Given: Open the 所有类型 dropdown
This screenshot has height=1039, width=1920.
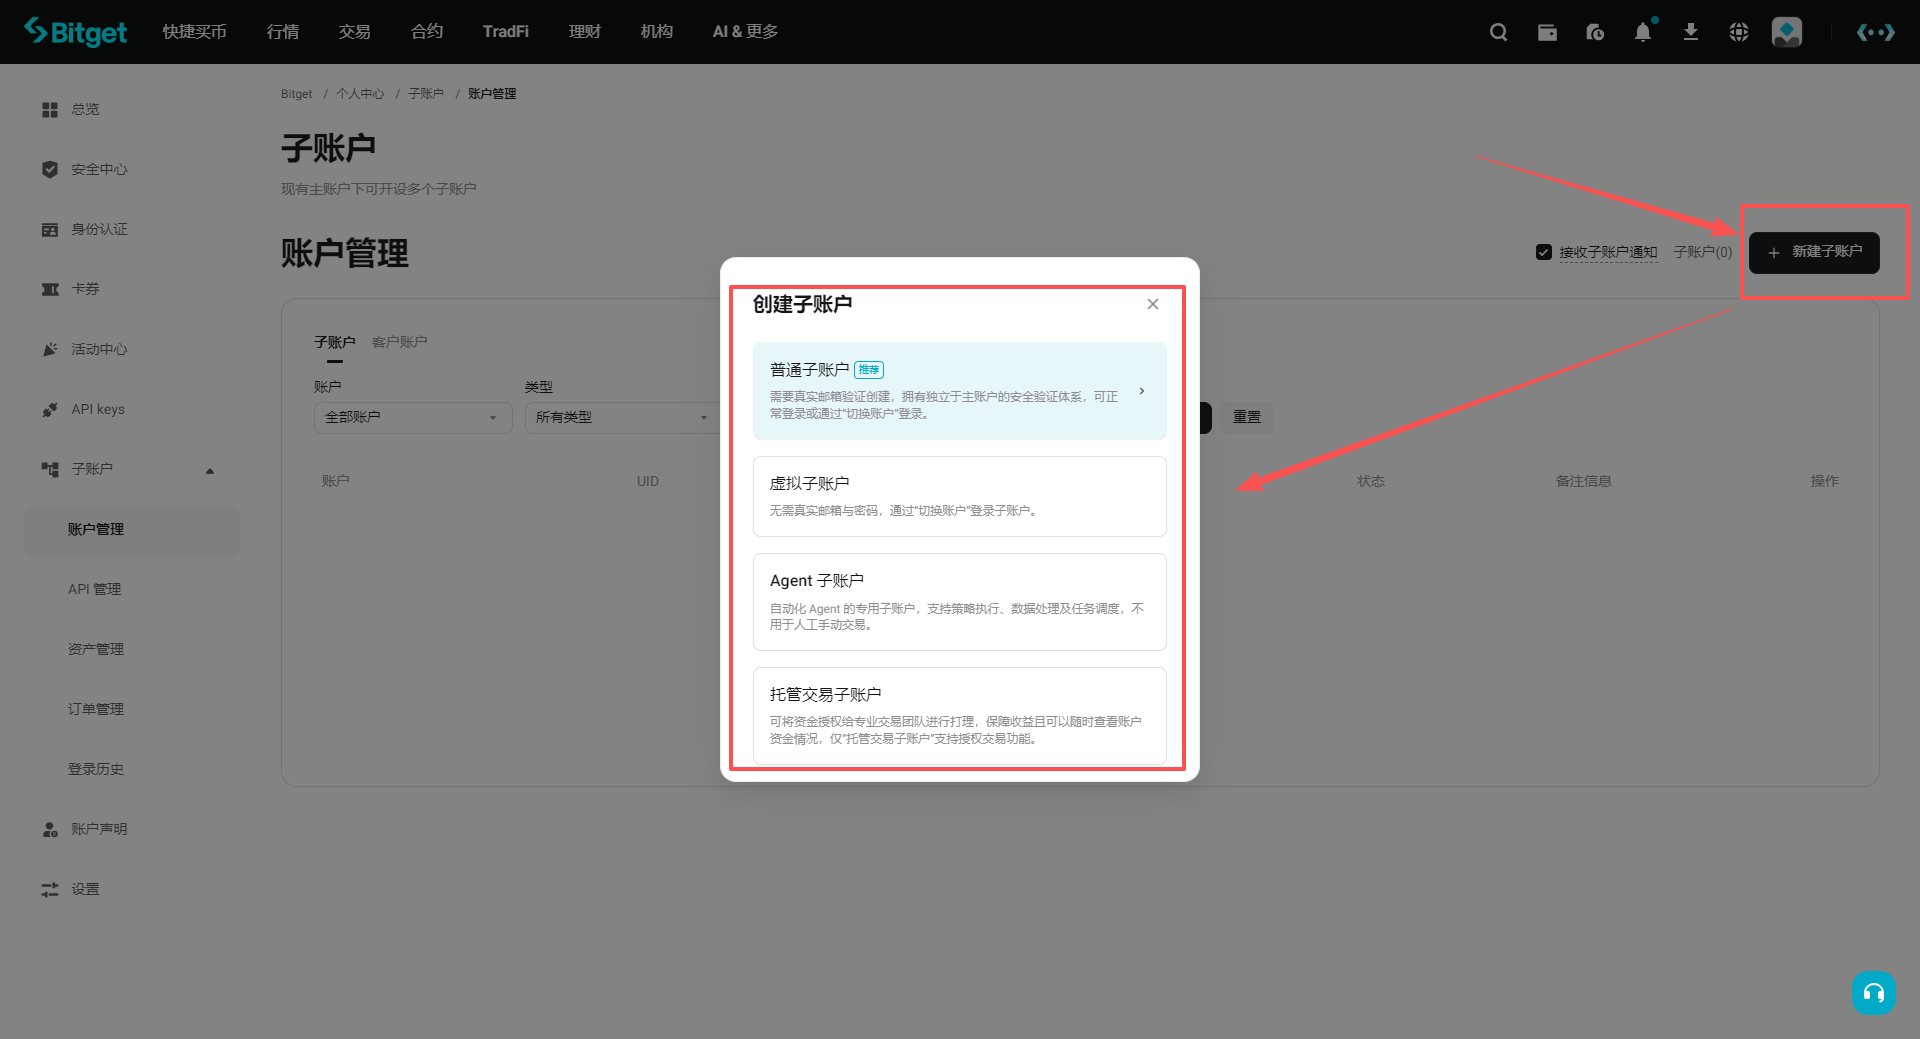Looking at the screenshot, I should tap(622, 417).
